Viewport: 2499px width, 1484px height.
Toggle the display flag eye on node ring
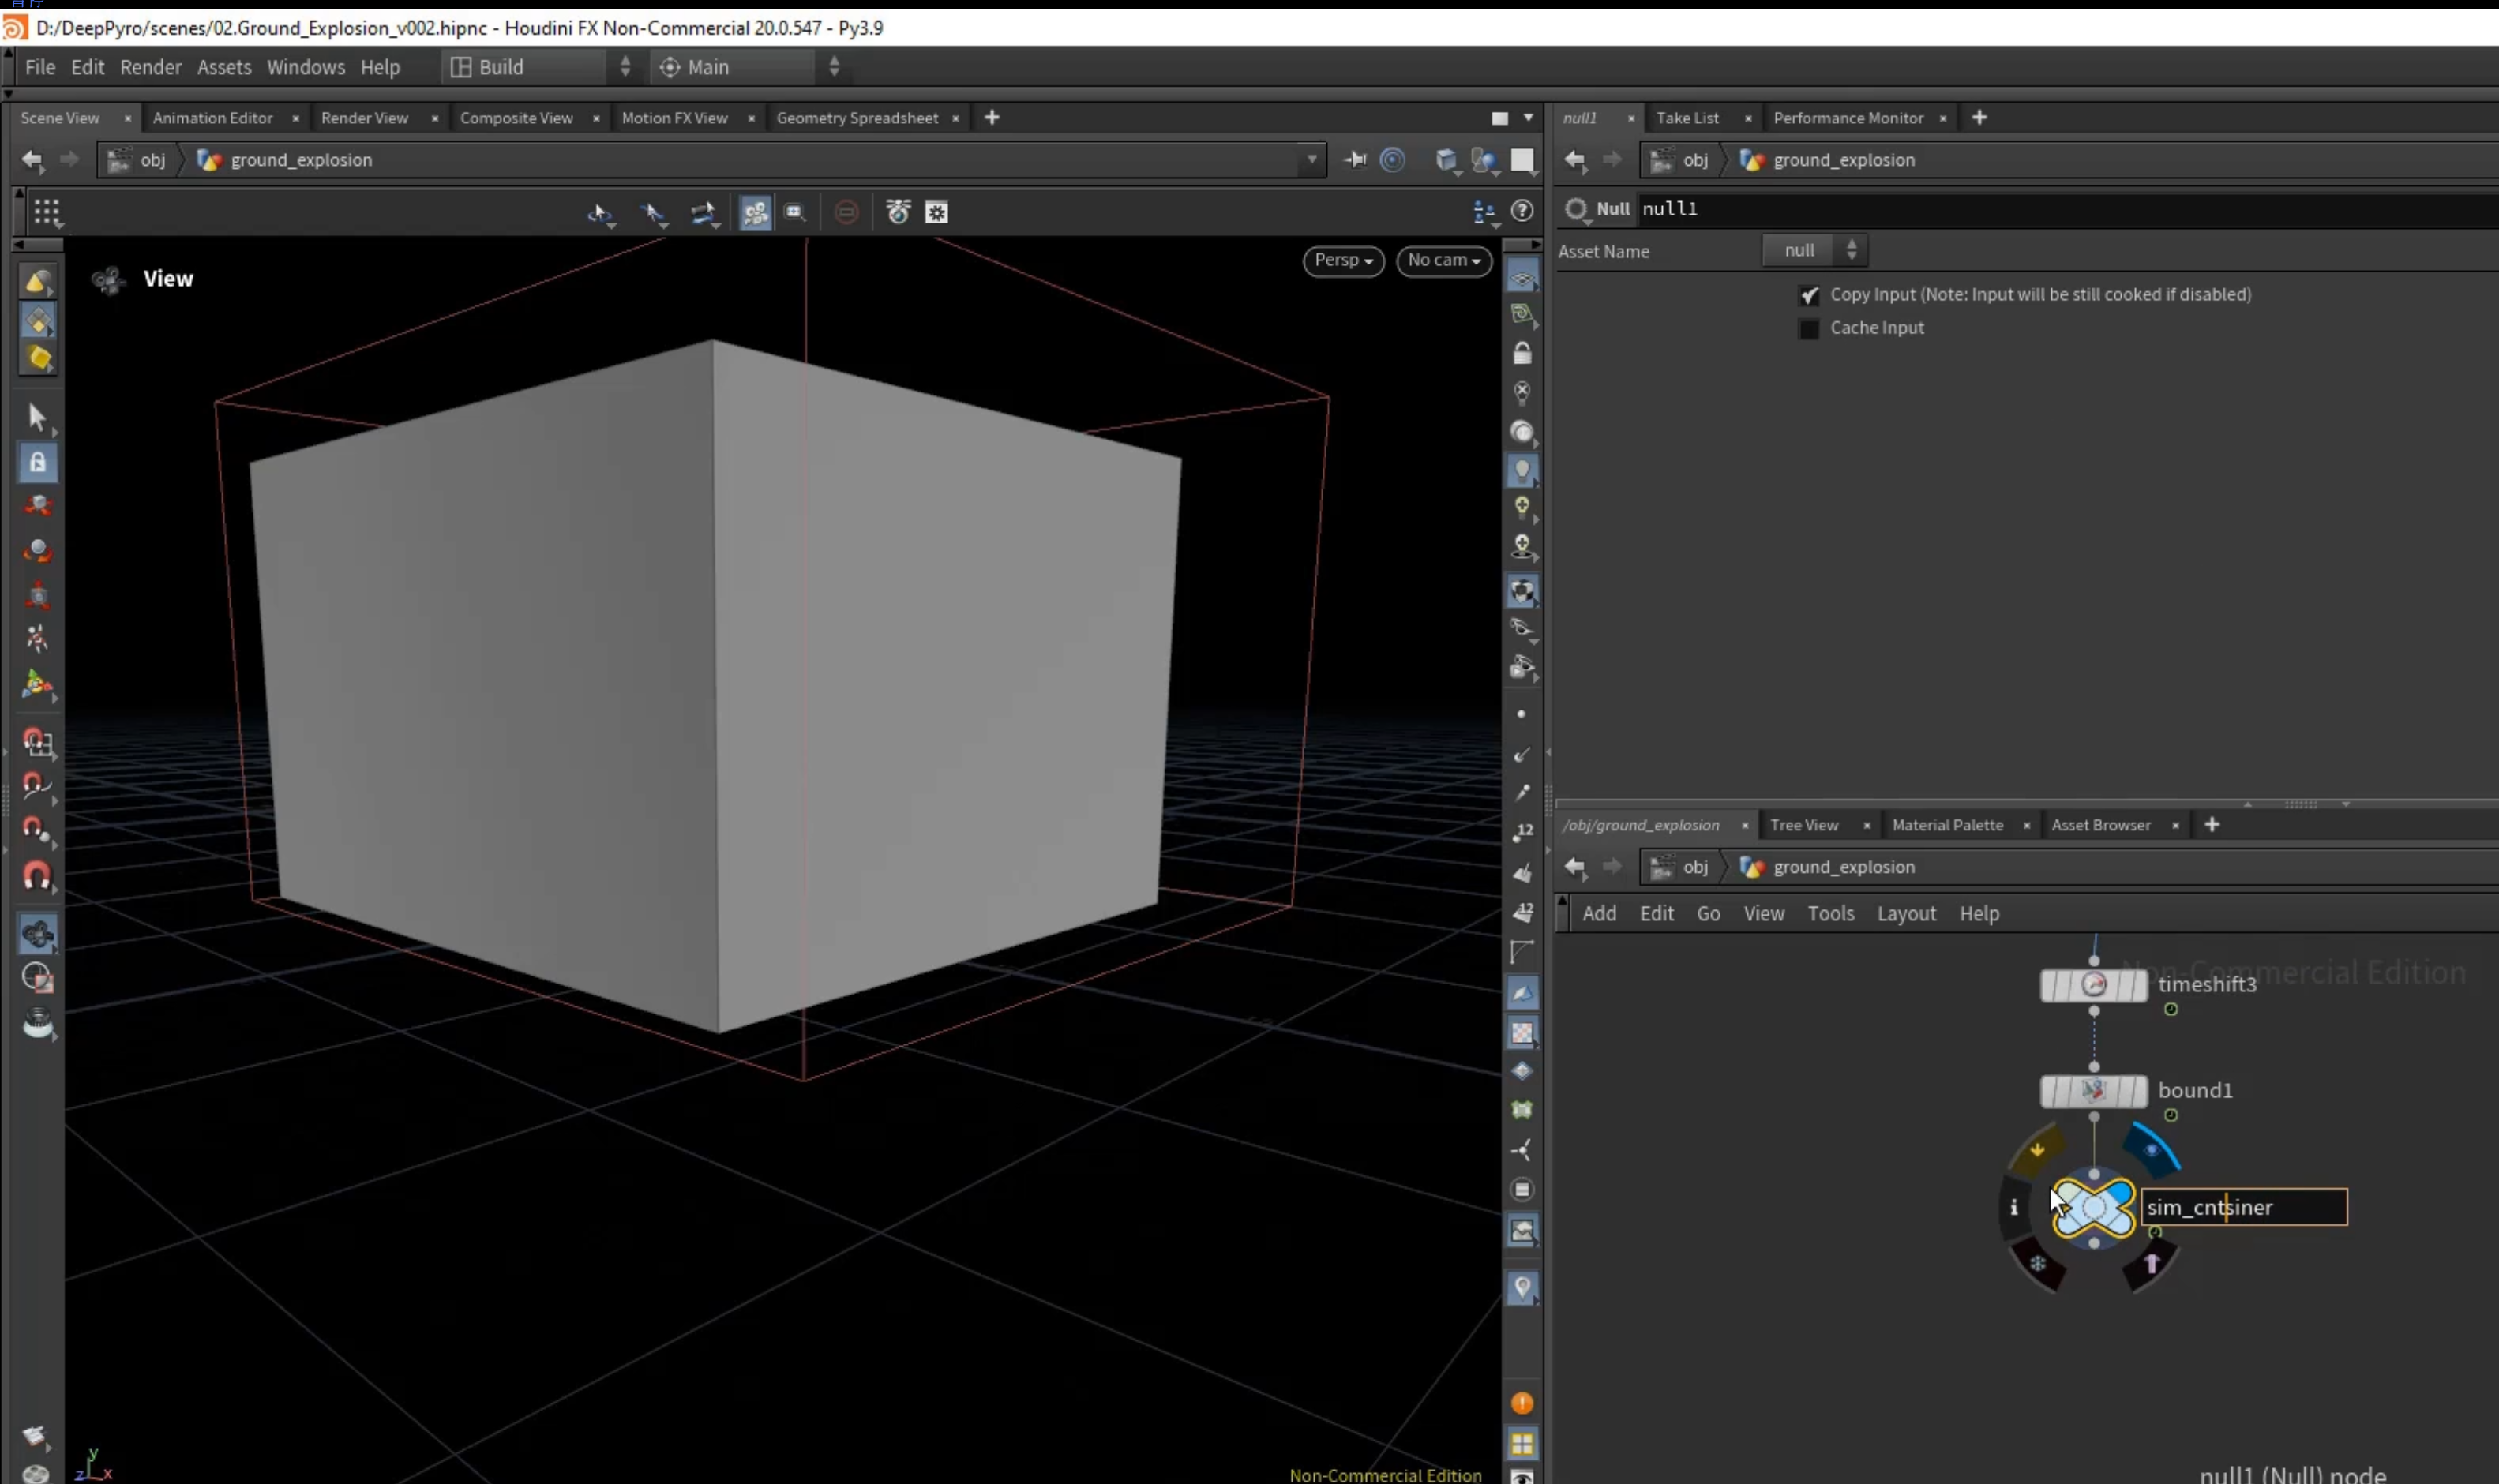click(x=2151, y=1150)
